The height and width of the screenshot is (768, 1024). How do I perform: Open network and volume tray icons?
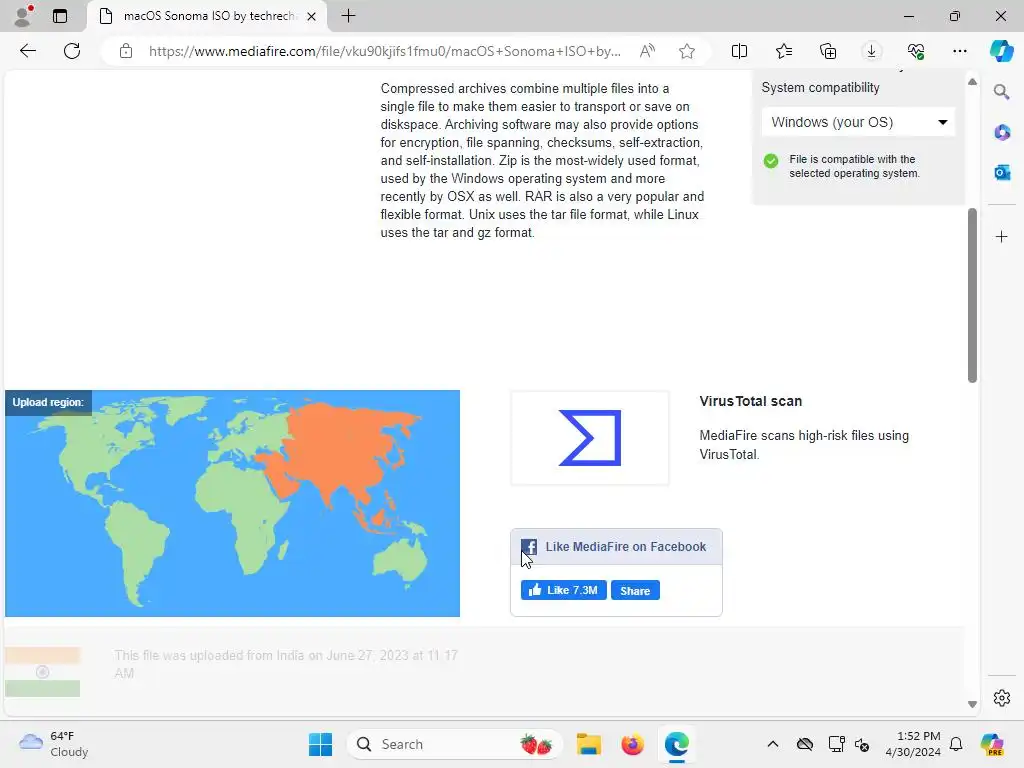[848, 744]
